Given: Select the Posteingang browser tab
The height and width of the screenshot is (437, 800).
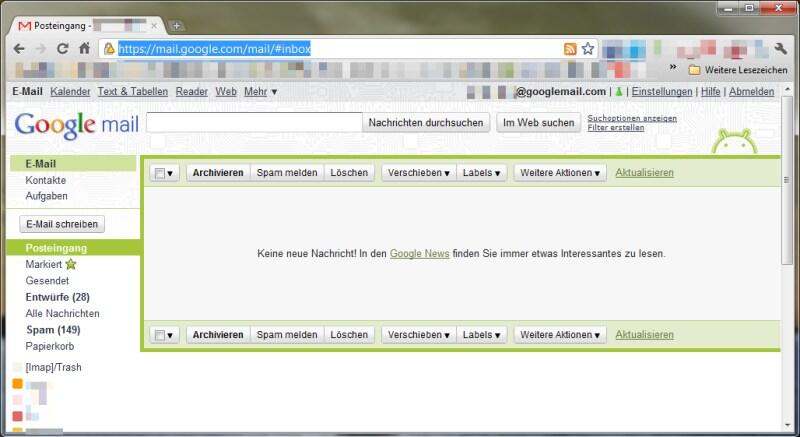Looking at the screenshot, I should pyautogui.click(x=87, y=25).
